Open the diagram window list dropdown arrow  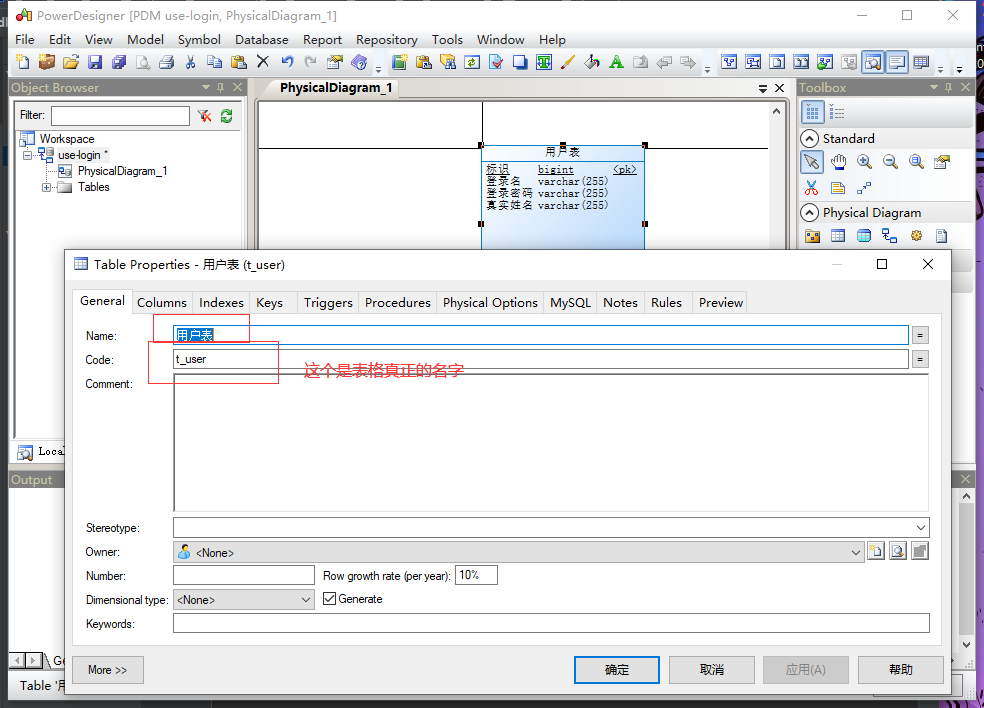(x=762, y=88)
